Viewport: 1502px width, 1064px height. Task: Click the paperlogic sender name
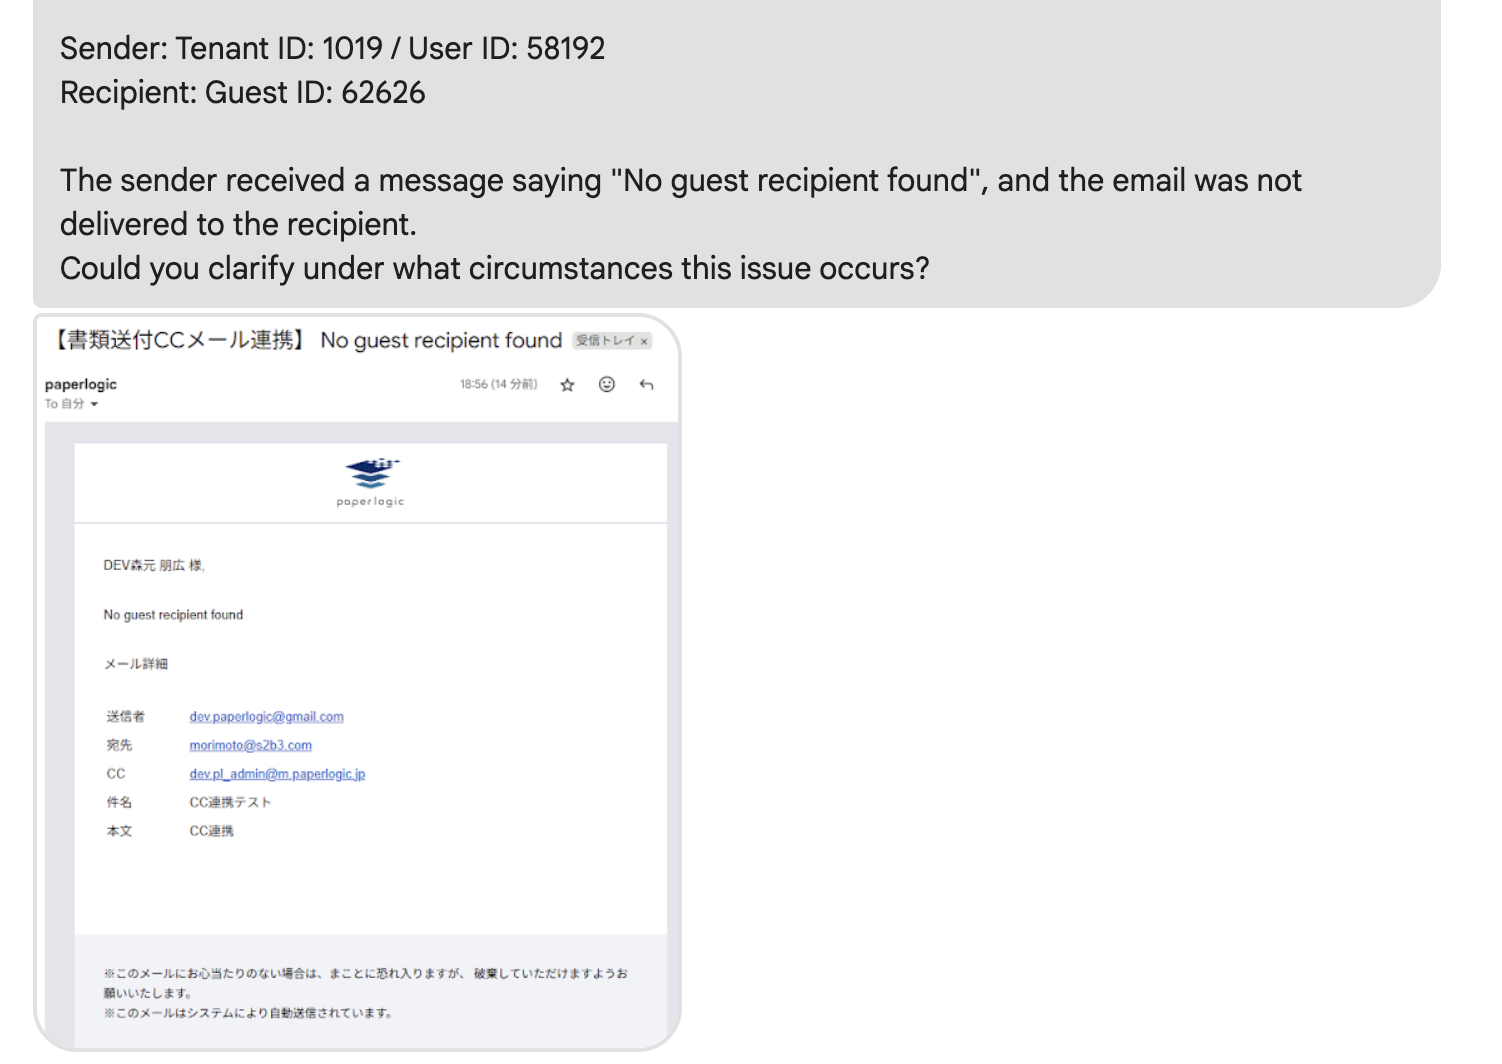coord(81,384)
